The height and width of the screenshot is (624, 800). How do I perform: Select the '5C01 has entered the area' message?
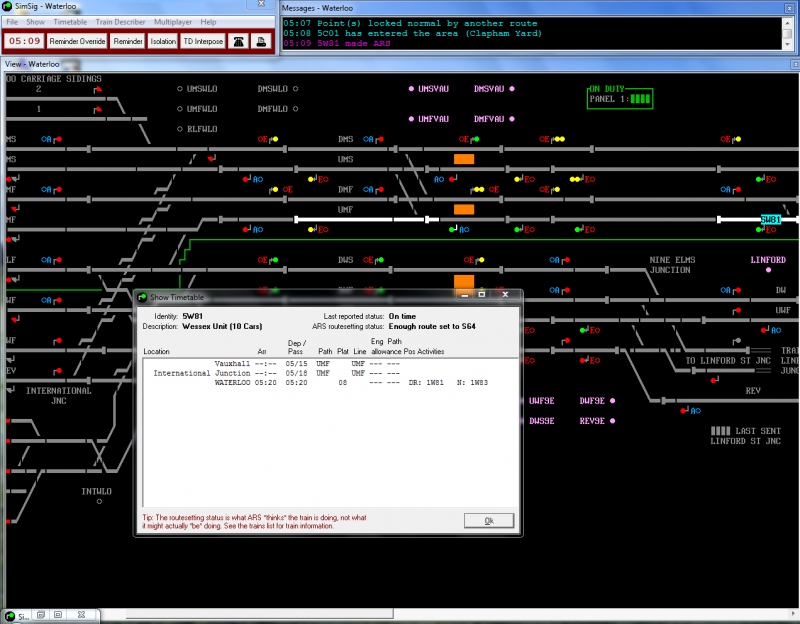pyautogui.click(x=412, y=34)
